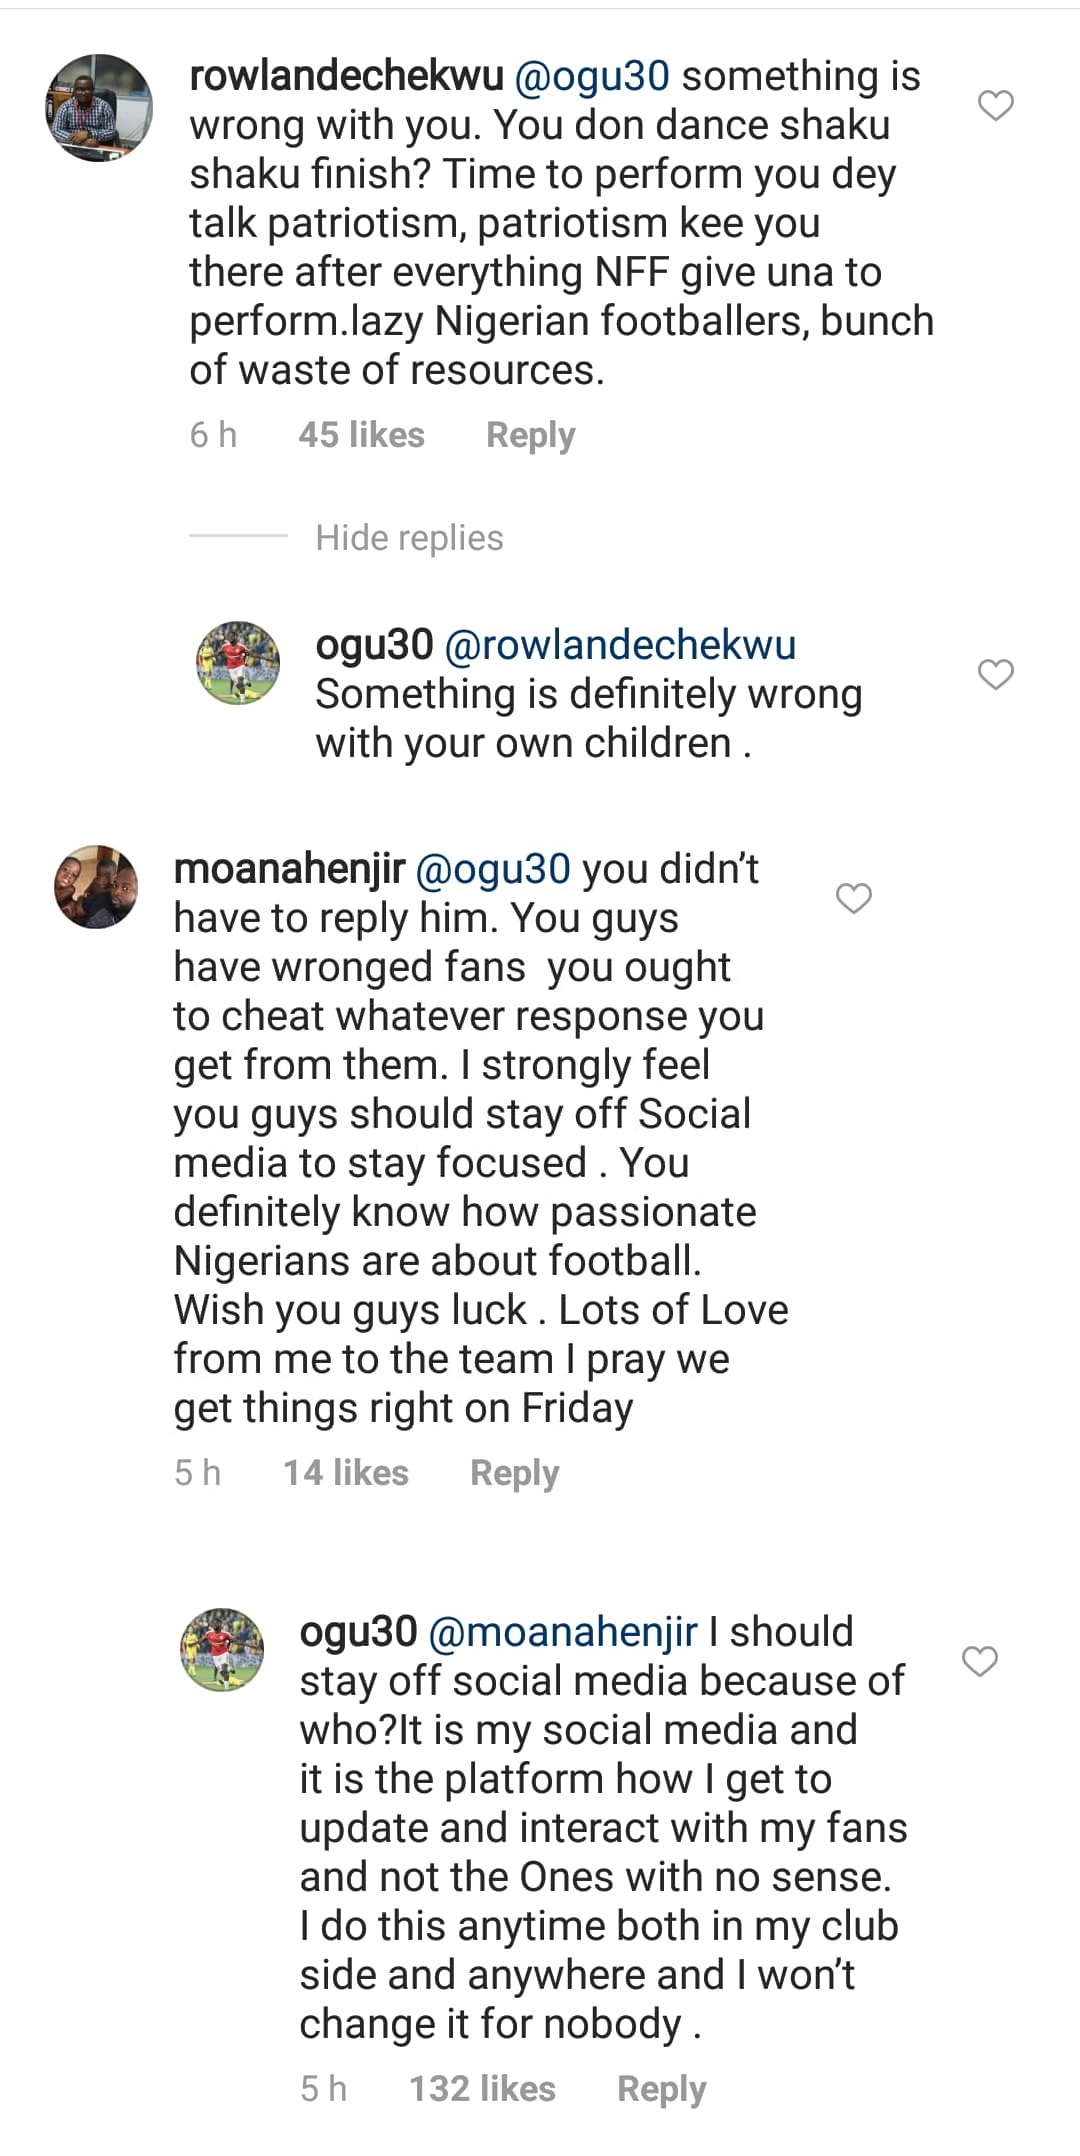This screenshot has width=1080, height=2156.
Task: Tap ogu30's avatar on last reply
Action: [x=222, y=1650]
